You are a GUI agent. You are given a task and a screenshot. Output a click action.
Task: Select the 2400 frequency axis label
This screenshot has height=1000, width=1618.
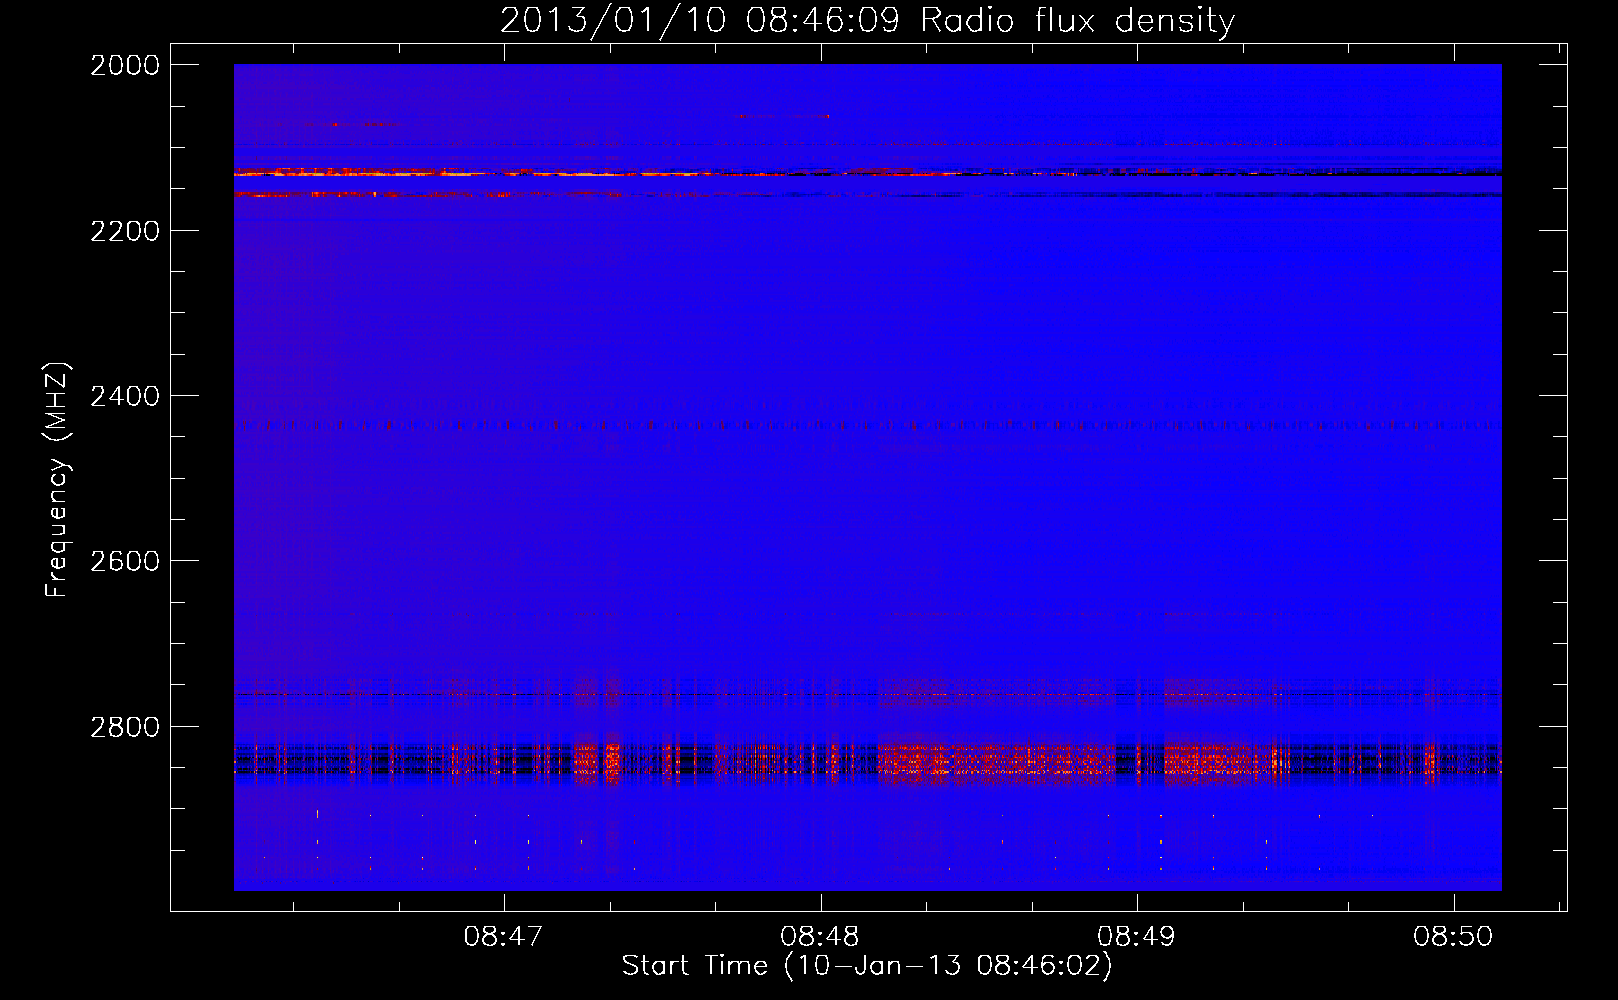(x=125, y=396)
